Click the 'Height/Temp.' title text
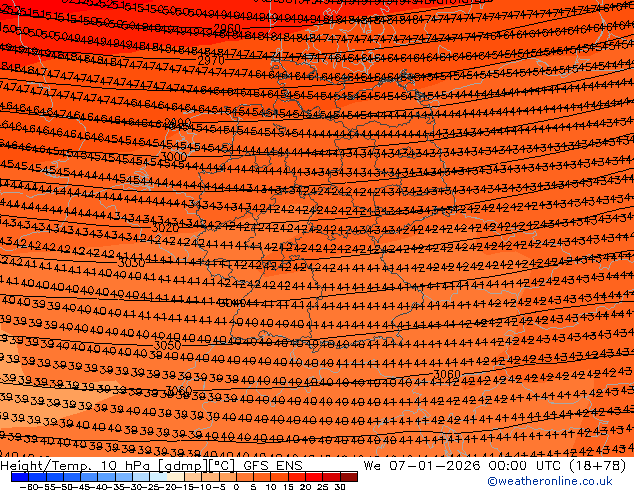 coord(44,466)
